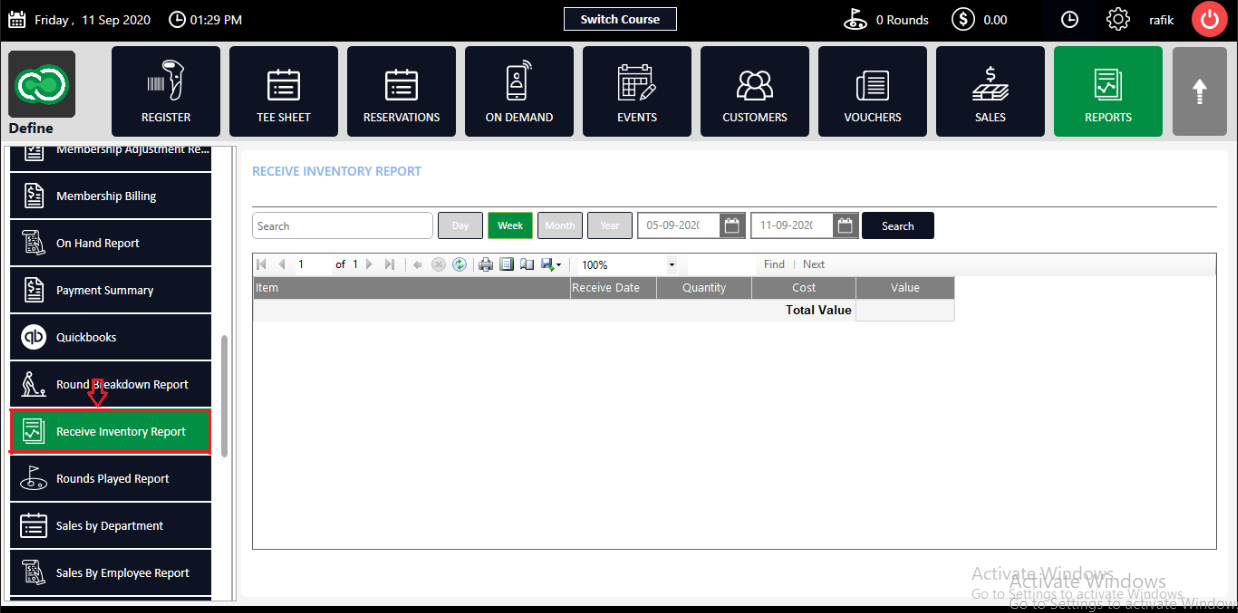The height and width of the screenshot is (613, 1238).
Task: Open the On Demand module
Action: pyautogui.click(x=519, y=91)
